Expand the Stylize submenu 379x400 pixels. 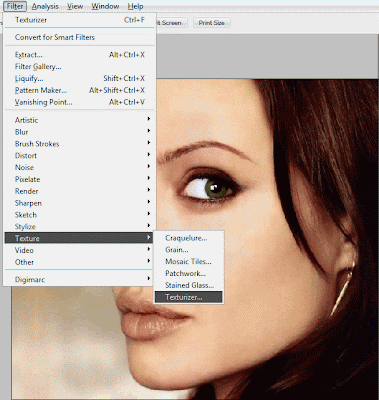[x=80, y=227]
